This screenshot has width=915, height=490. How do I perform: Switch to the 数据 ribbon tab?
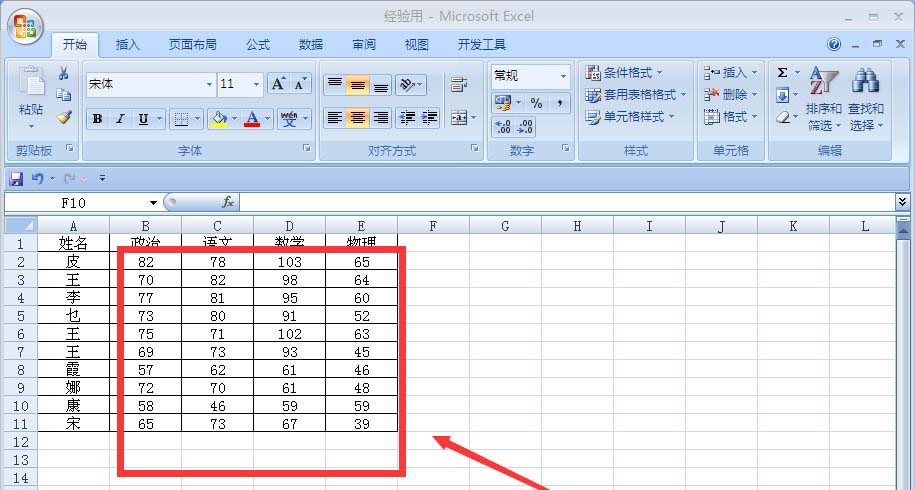tap(310, 45)
